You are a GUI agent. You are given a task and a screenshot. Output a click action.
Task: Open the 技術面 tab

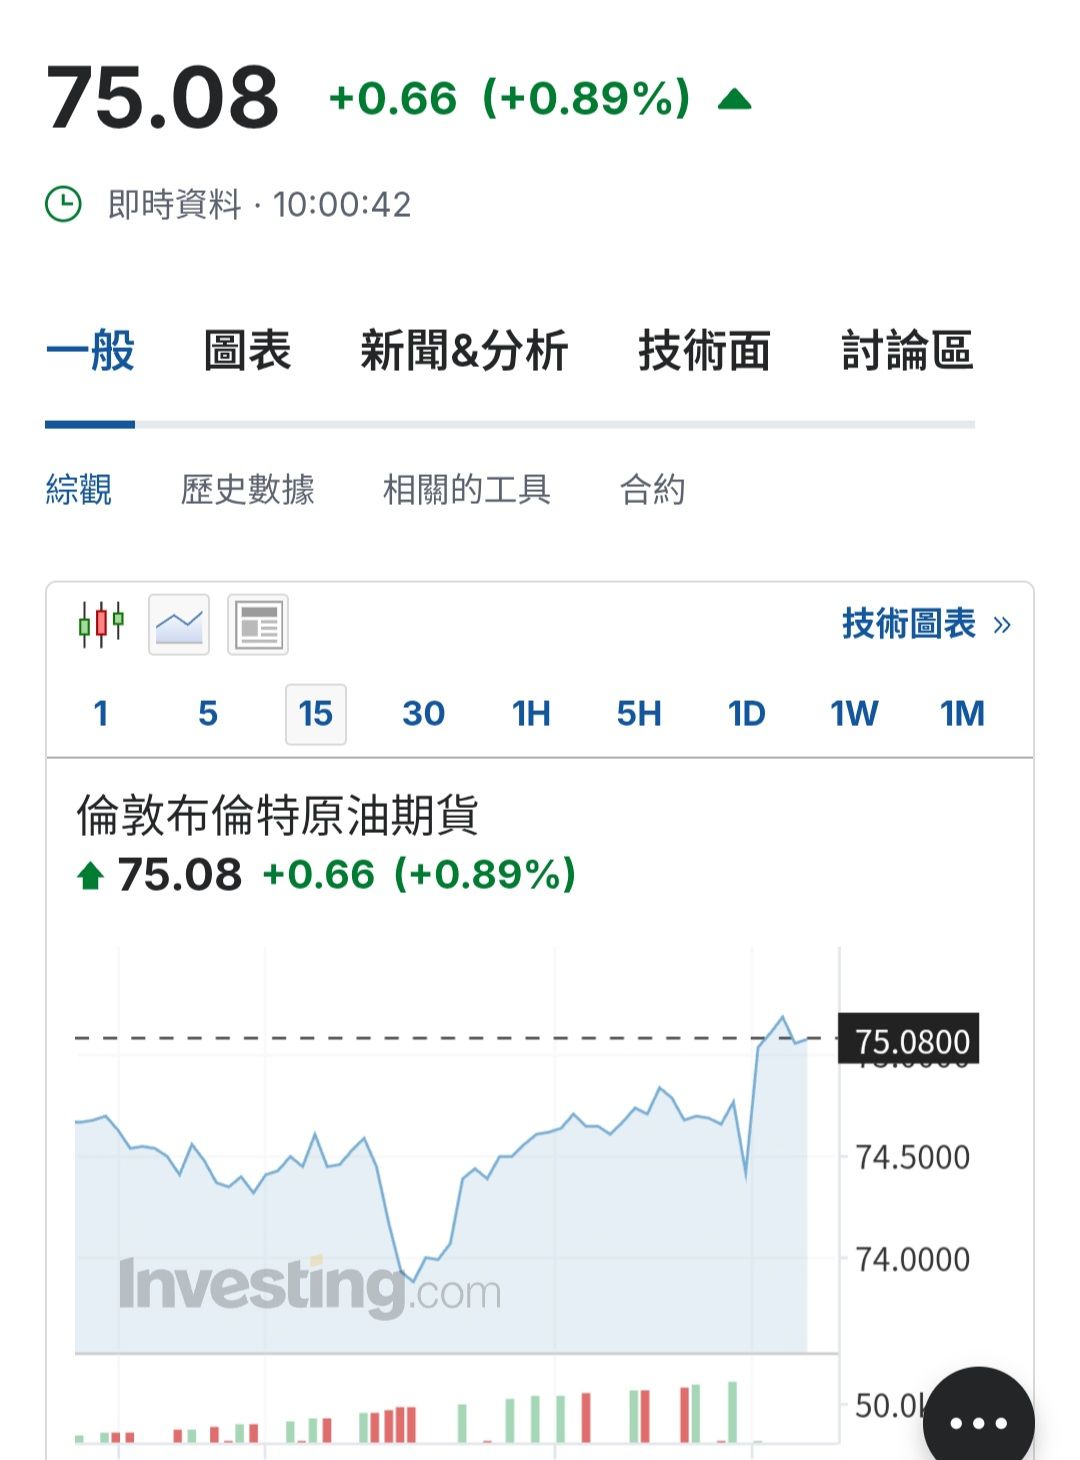point(704,352)
